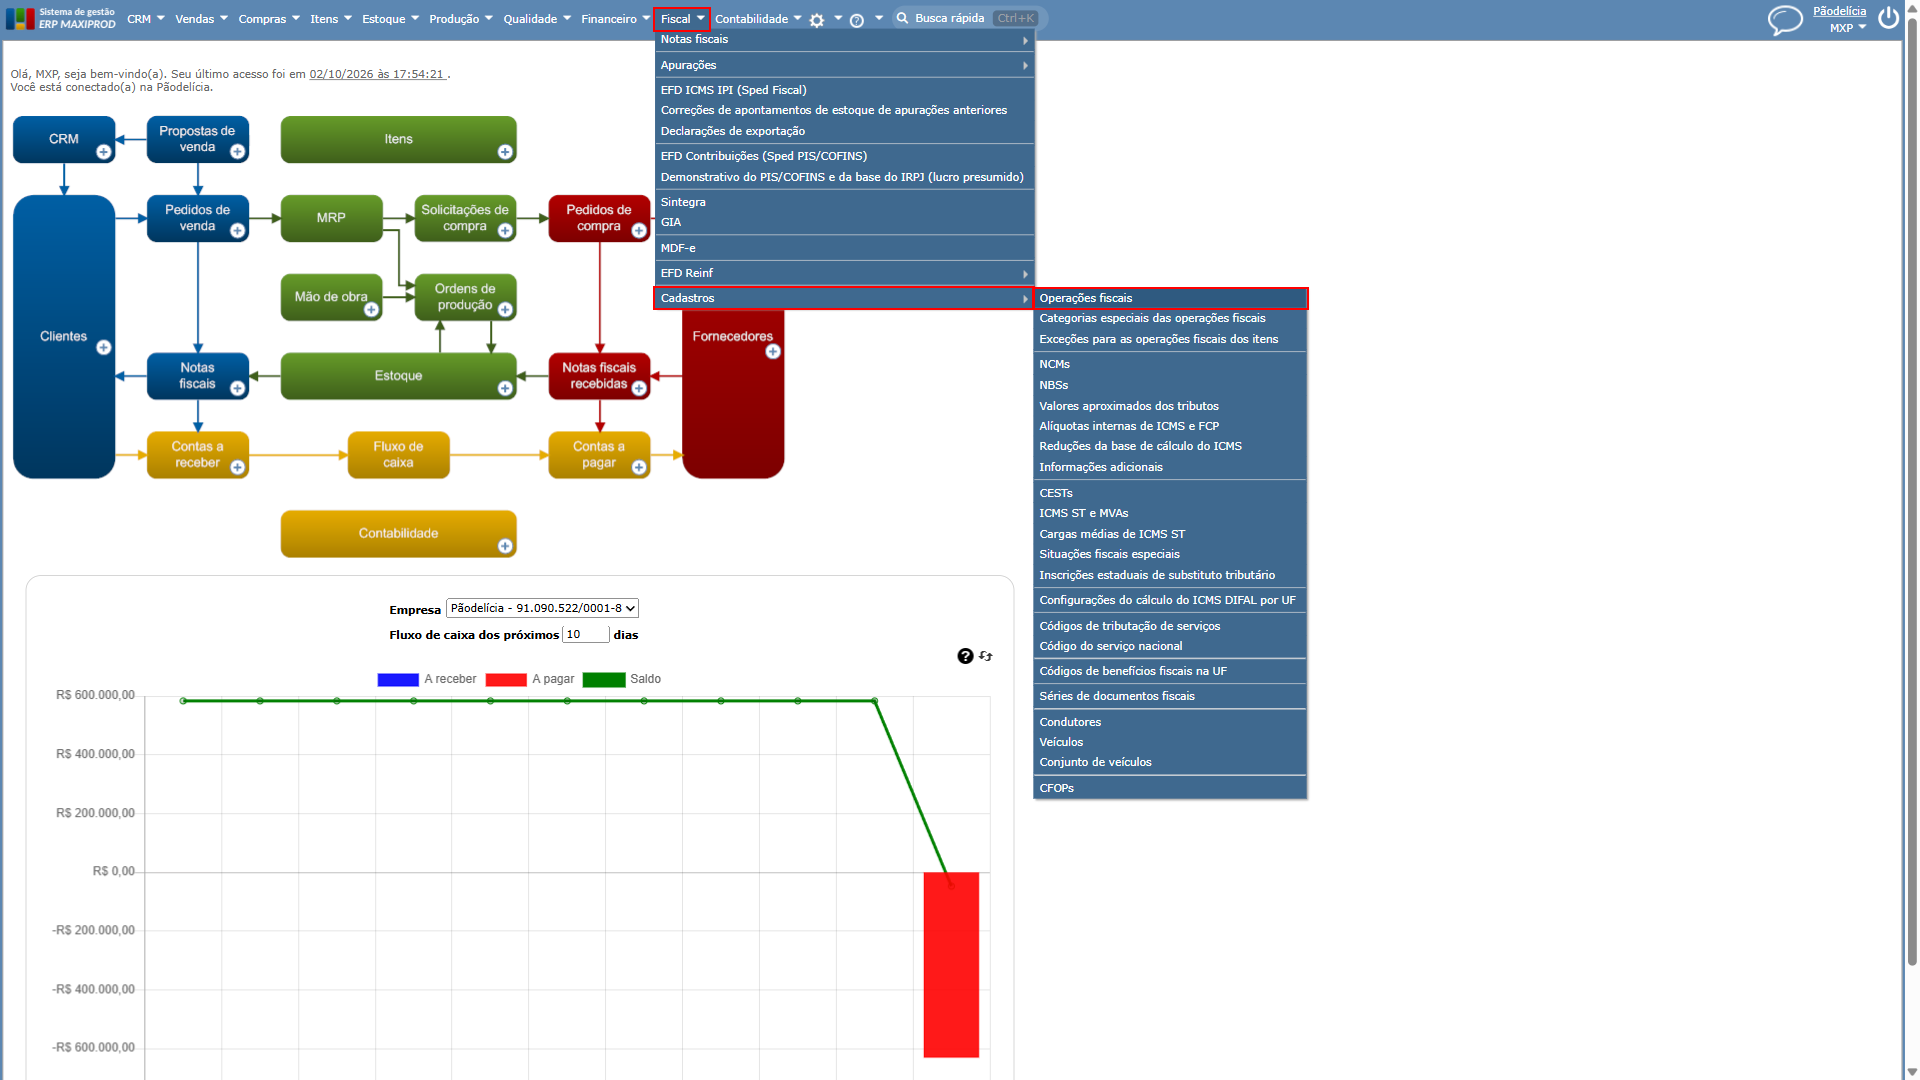
Task: Expand the EFD Reinf submenu entry
Action: click(844, 273)
